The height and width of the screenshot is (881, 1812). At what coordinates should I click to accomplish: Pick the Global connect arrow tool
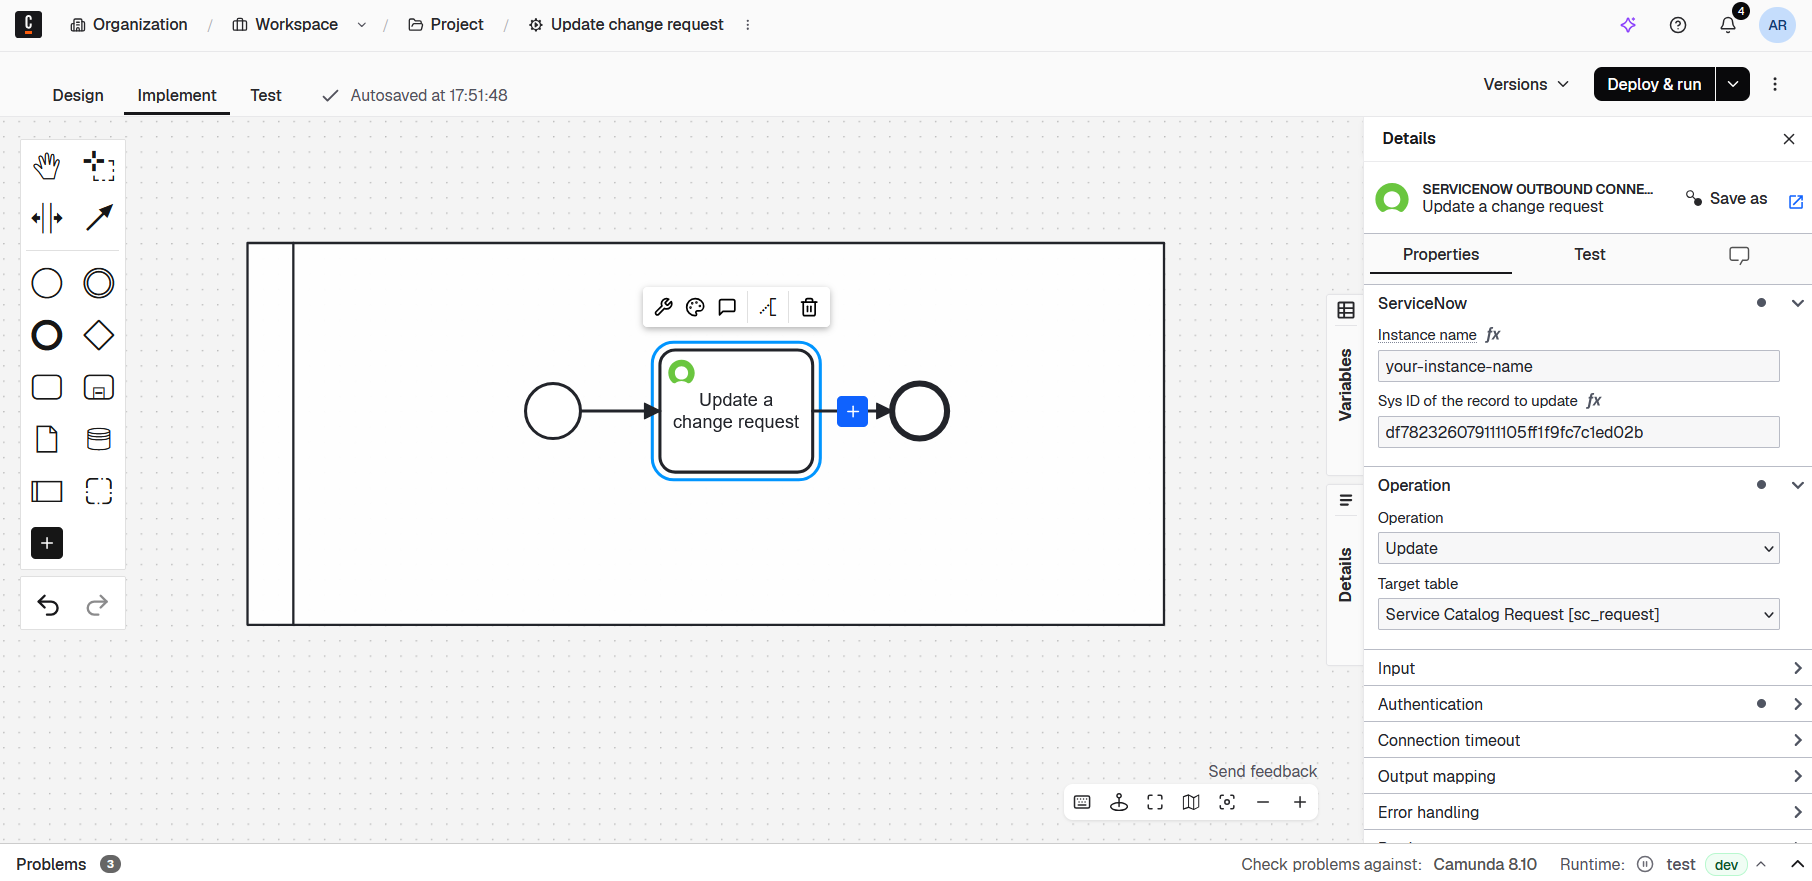99,218
